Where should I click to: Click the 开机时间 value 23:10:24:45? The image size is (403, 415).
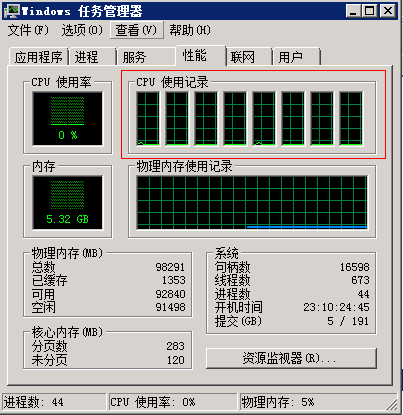336,307
